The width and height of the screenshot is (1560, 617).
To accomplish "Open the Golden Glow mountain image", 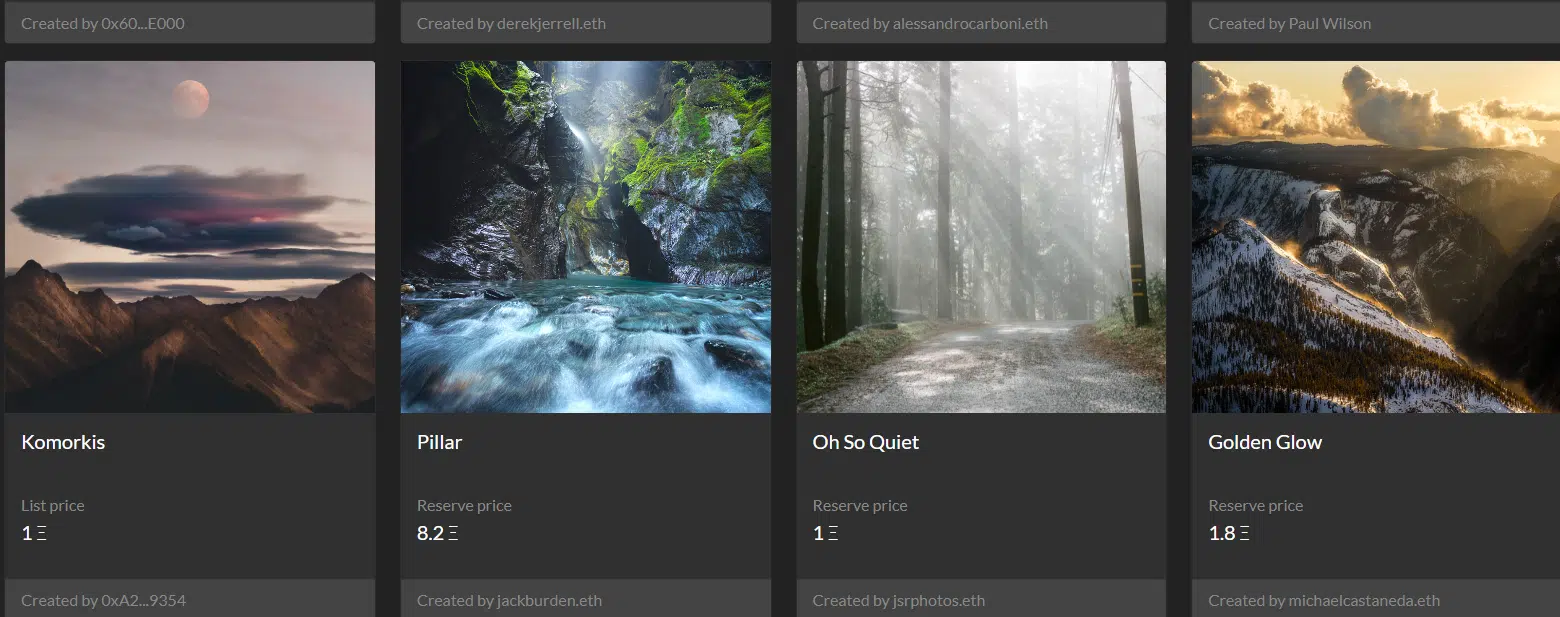I will point(1376,237).
